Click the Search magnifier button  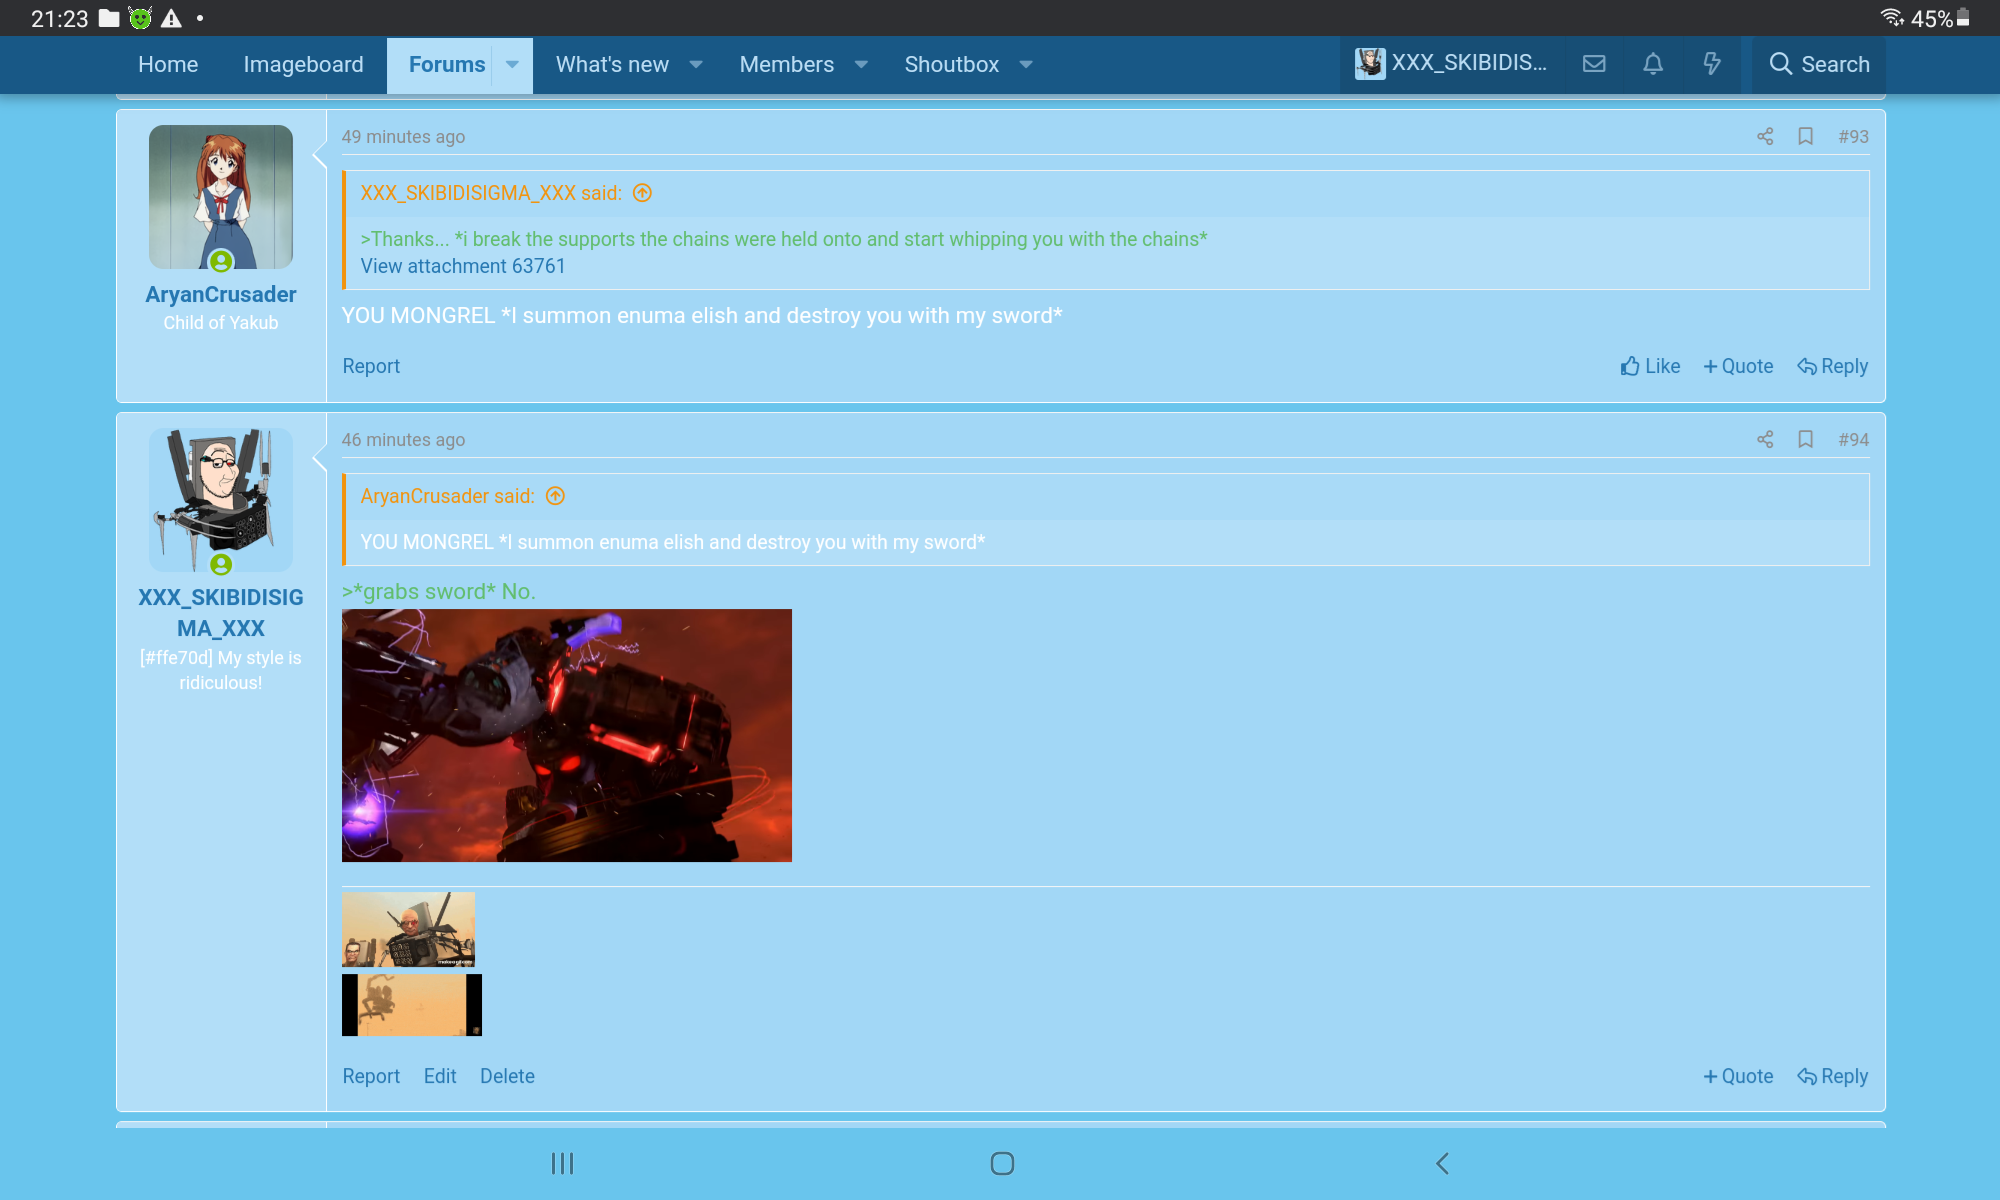[x=1819, y=64]
